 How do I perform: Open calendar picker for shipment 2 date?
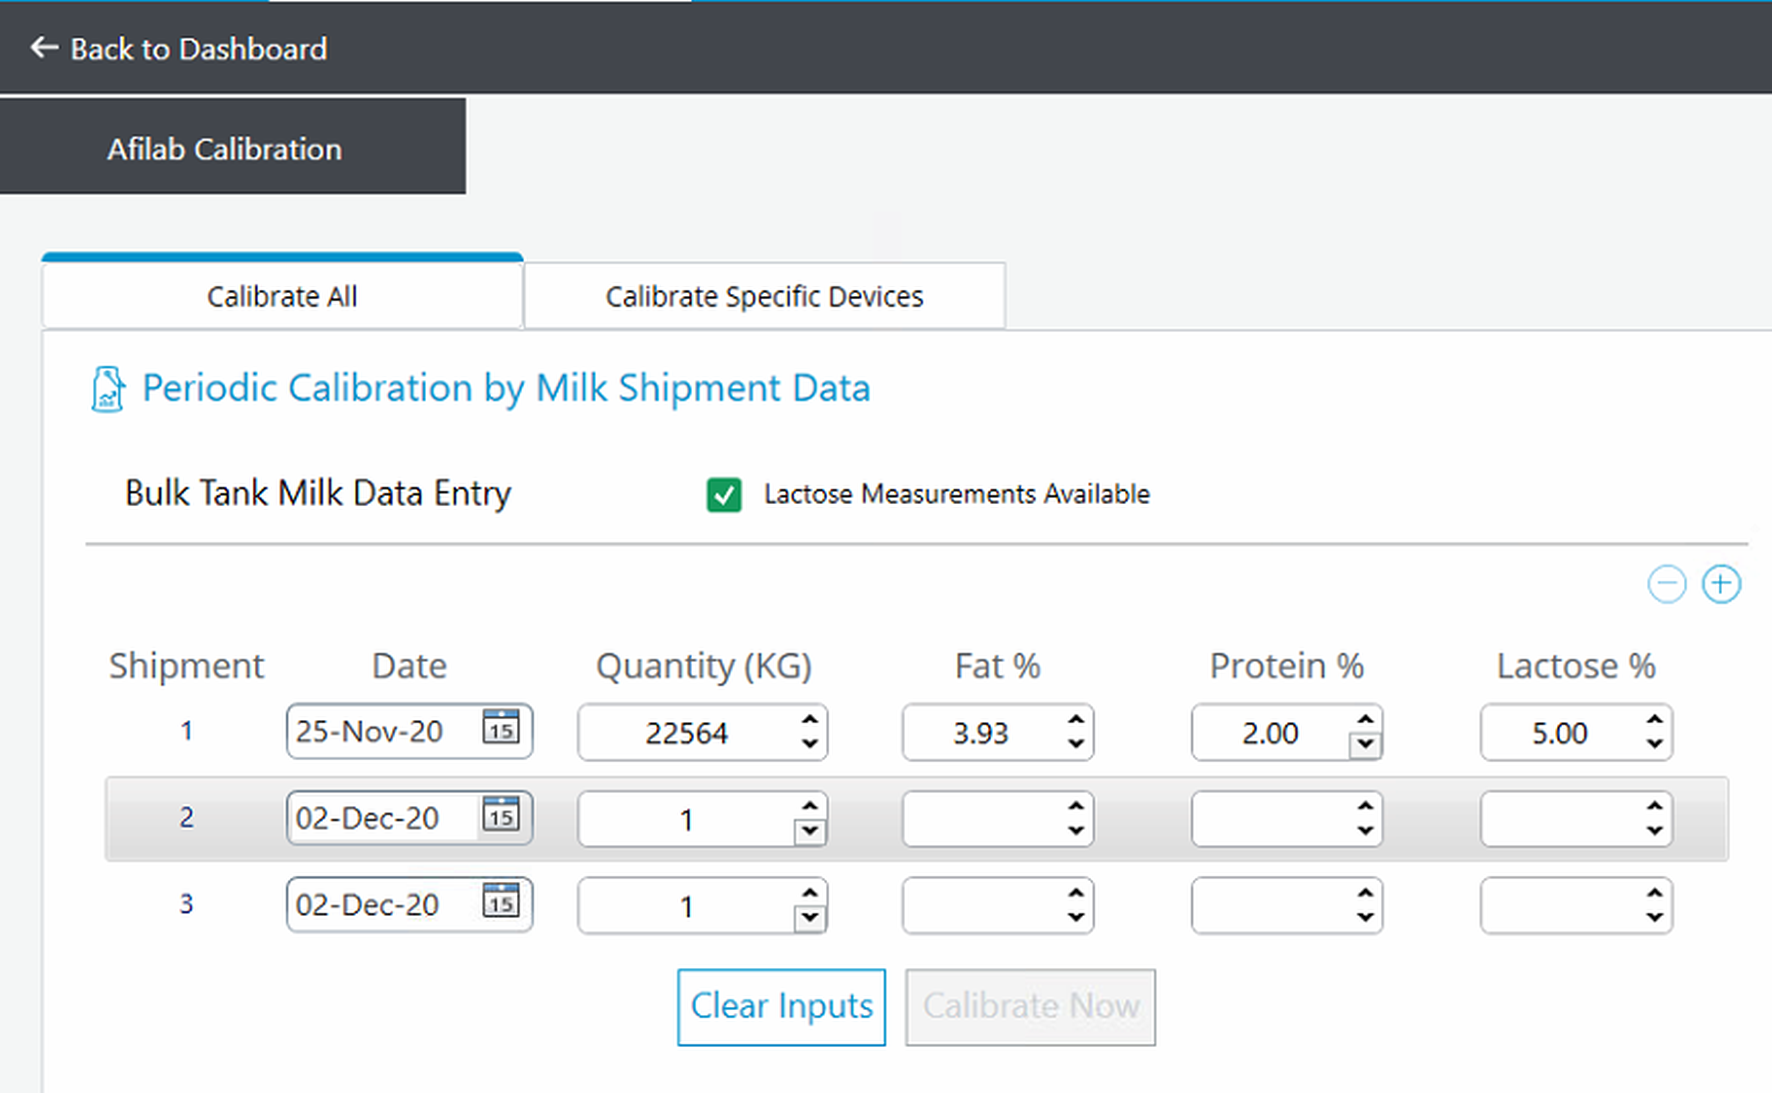[501, 815]
